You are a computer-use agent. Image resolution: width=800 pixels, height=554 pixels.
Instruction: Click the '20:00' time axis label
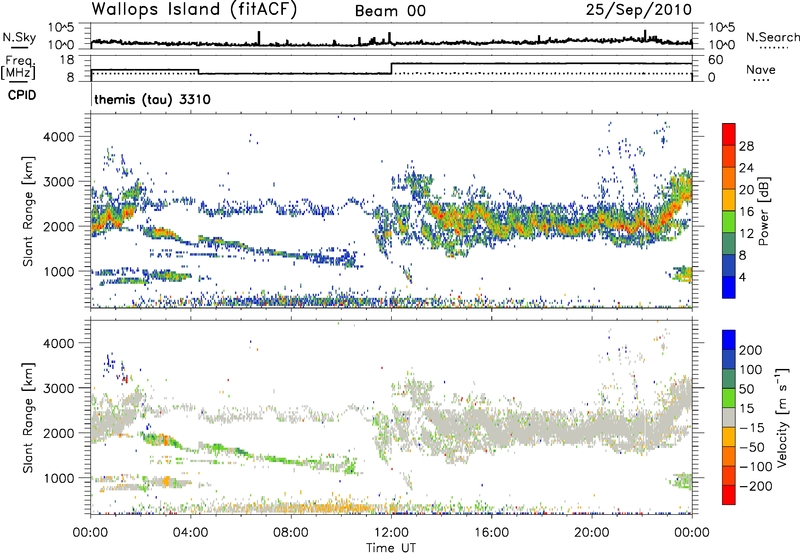[x=592, y=533]
